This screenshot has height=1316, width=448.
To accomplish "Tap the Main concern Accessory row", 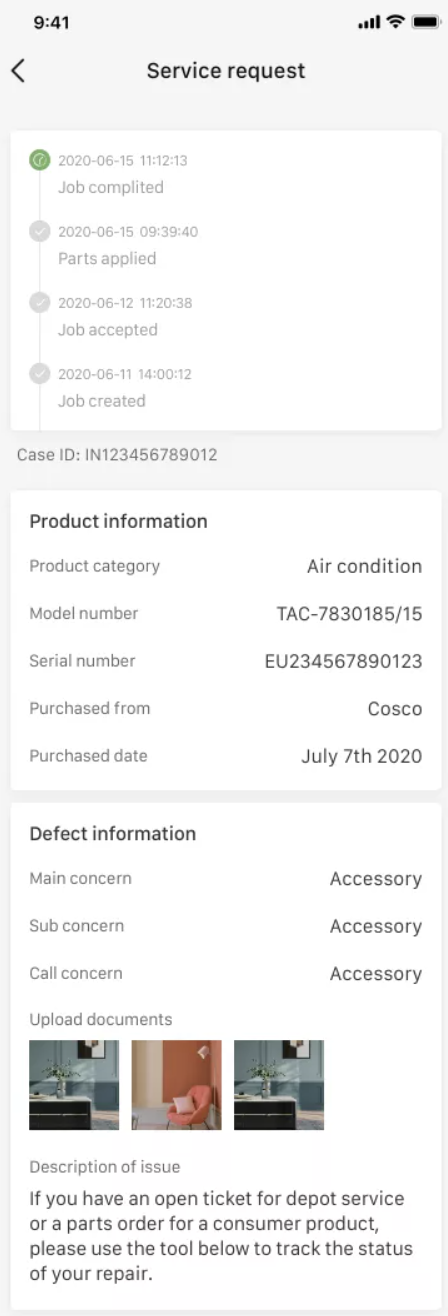I will pyautogui.click(x=226, y=879).
